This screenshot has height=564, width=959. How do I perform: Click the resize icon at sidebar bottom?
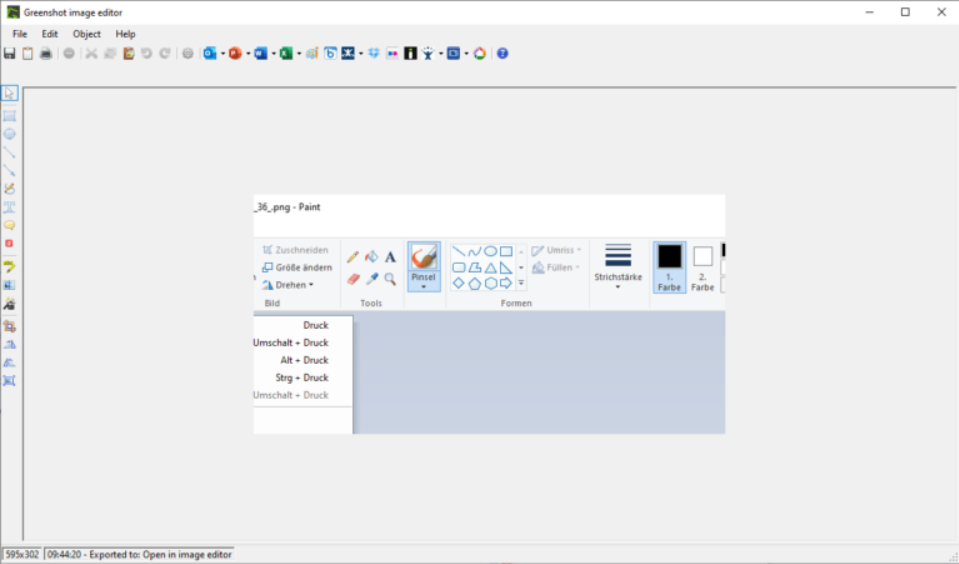tap(9, 381)
